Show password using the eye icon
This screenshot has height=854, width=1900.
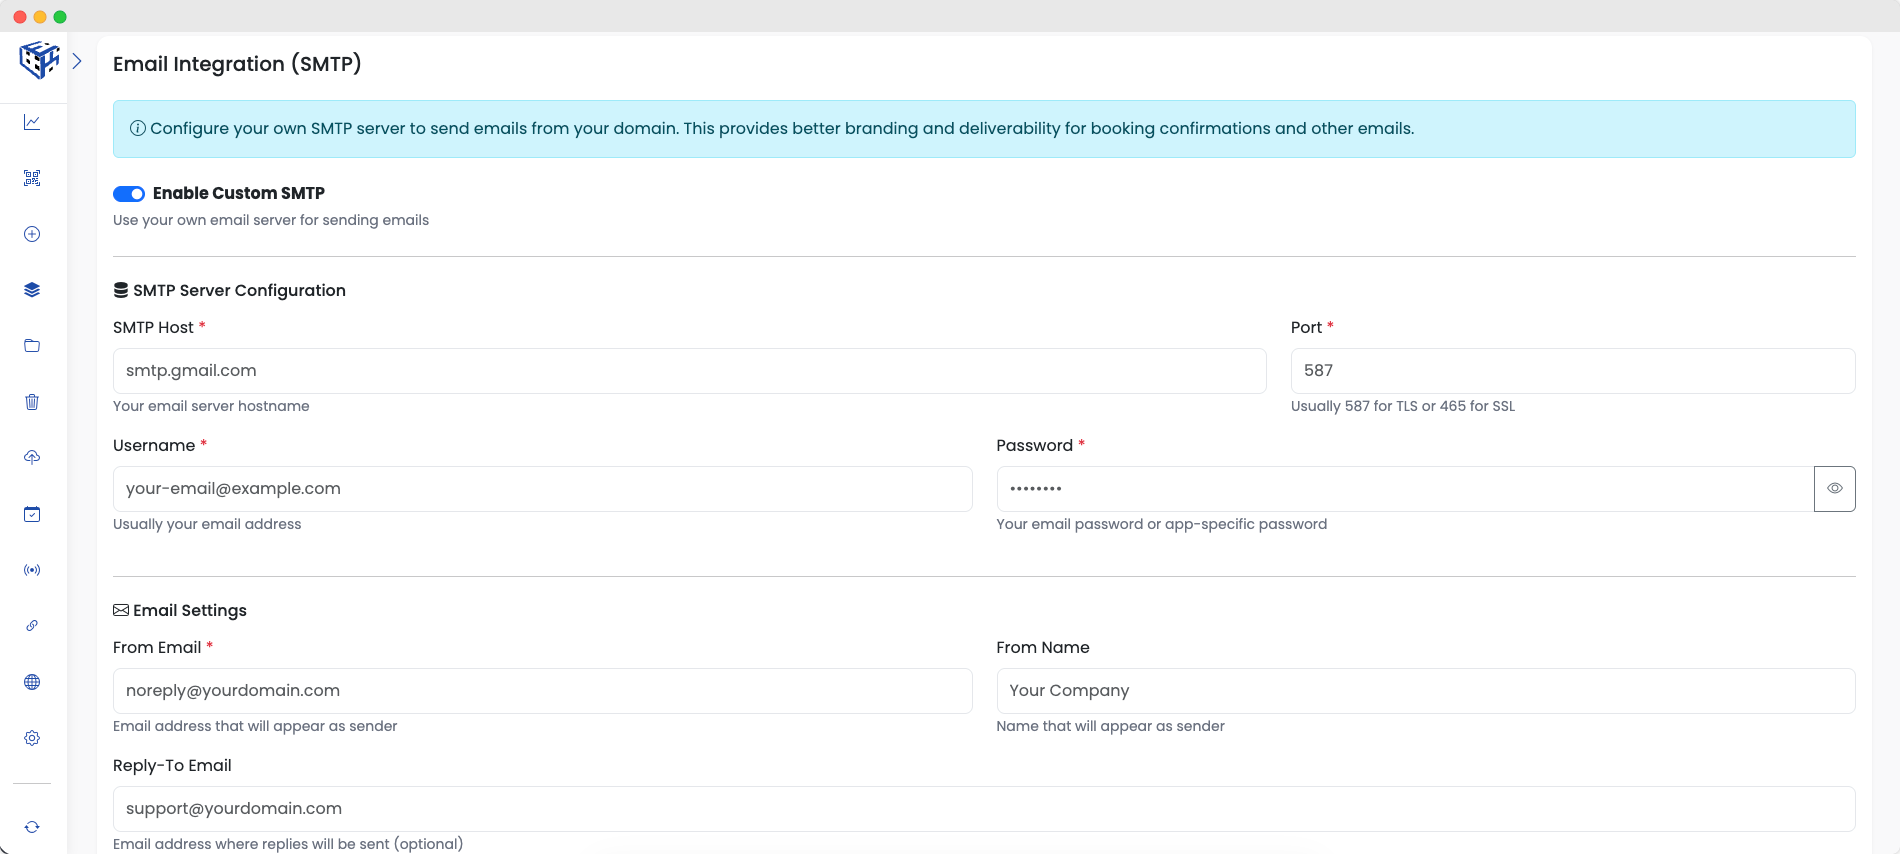click(1834, 489)
